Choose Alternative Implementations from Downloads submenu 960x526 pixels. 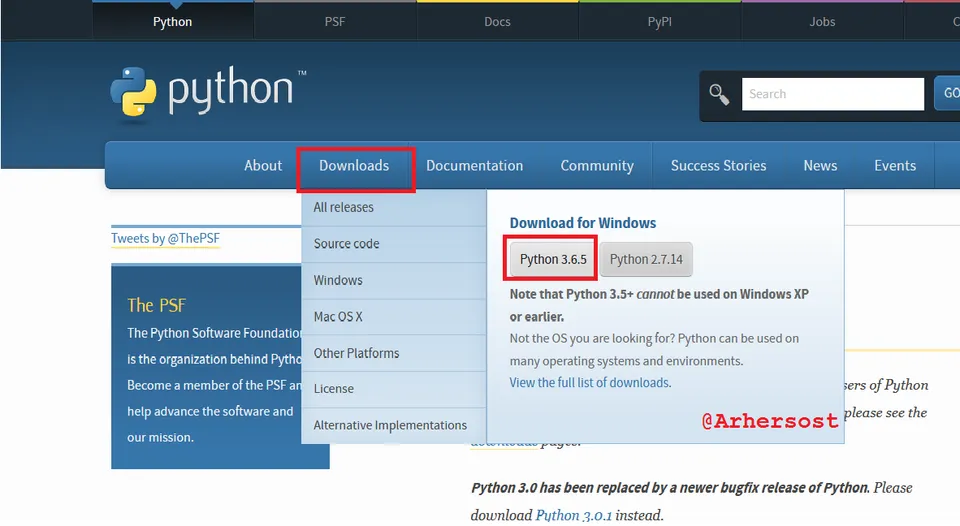coord(394,425)
